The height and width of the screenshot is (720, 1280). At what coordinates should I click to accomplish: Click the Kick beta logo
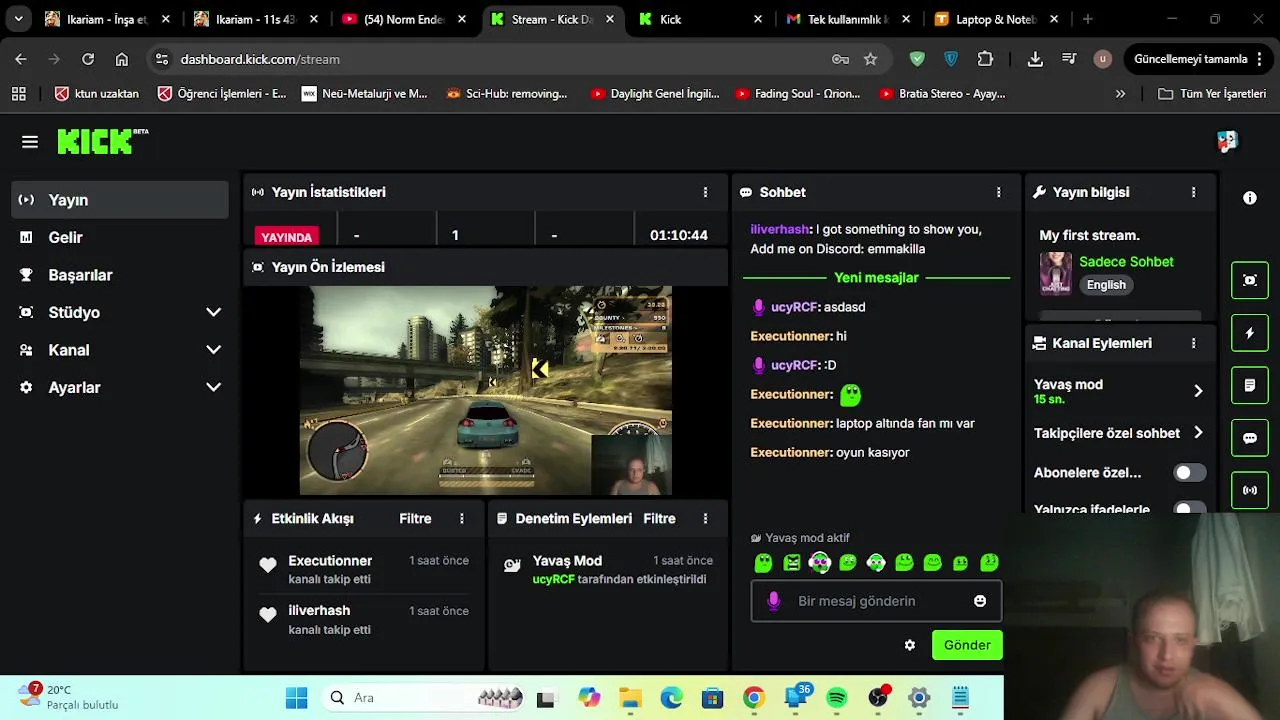pyautogui.click(x=102, y=141)
